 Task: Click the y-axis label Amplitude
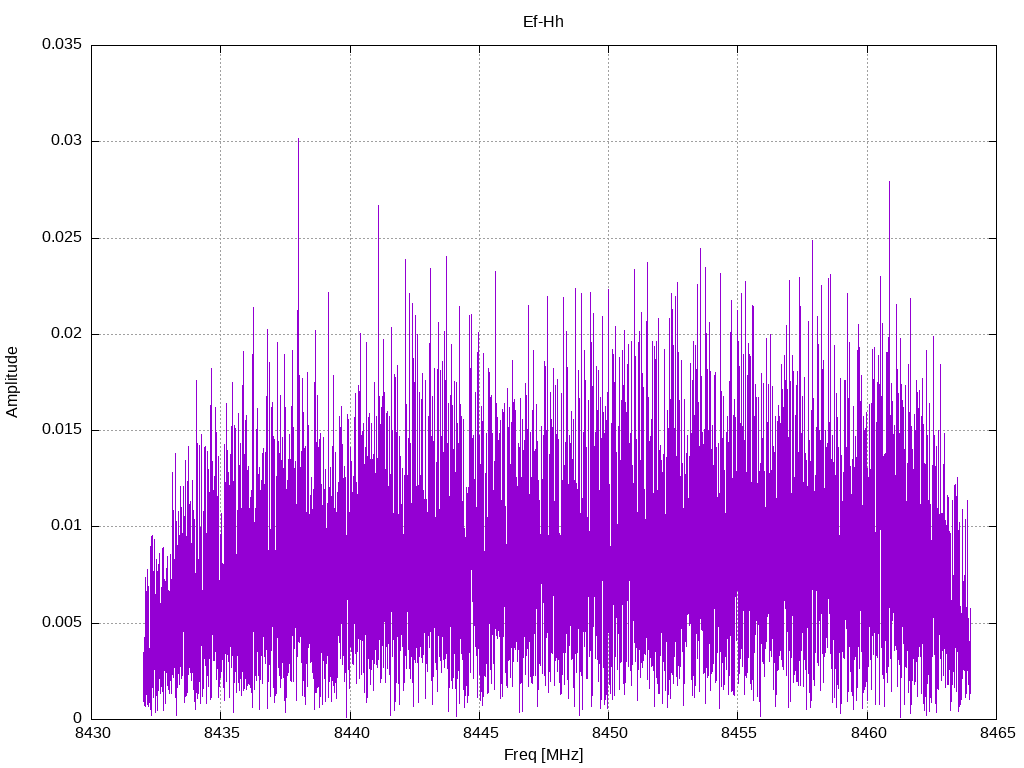tap(12, 382)
